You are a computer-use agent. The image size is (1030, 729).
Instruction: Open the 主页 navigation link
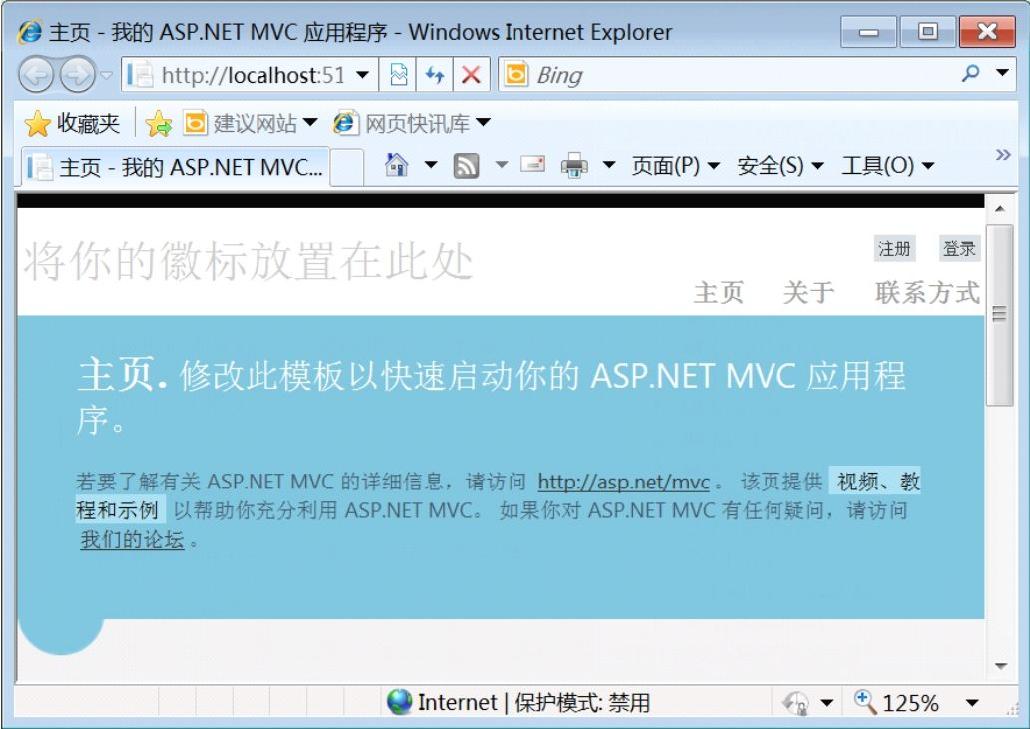pos(719,292)
